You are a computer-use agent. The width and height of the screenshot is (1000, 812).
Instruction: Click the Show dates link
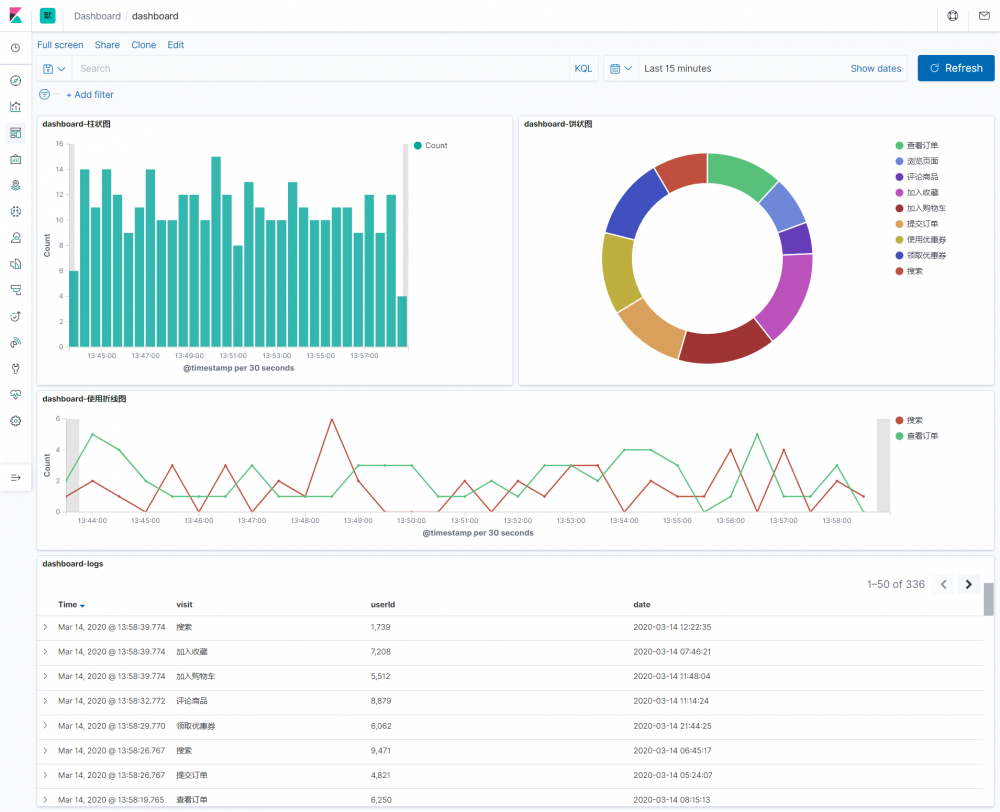875,69
